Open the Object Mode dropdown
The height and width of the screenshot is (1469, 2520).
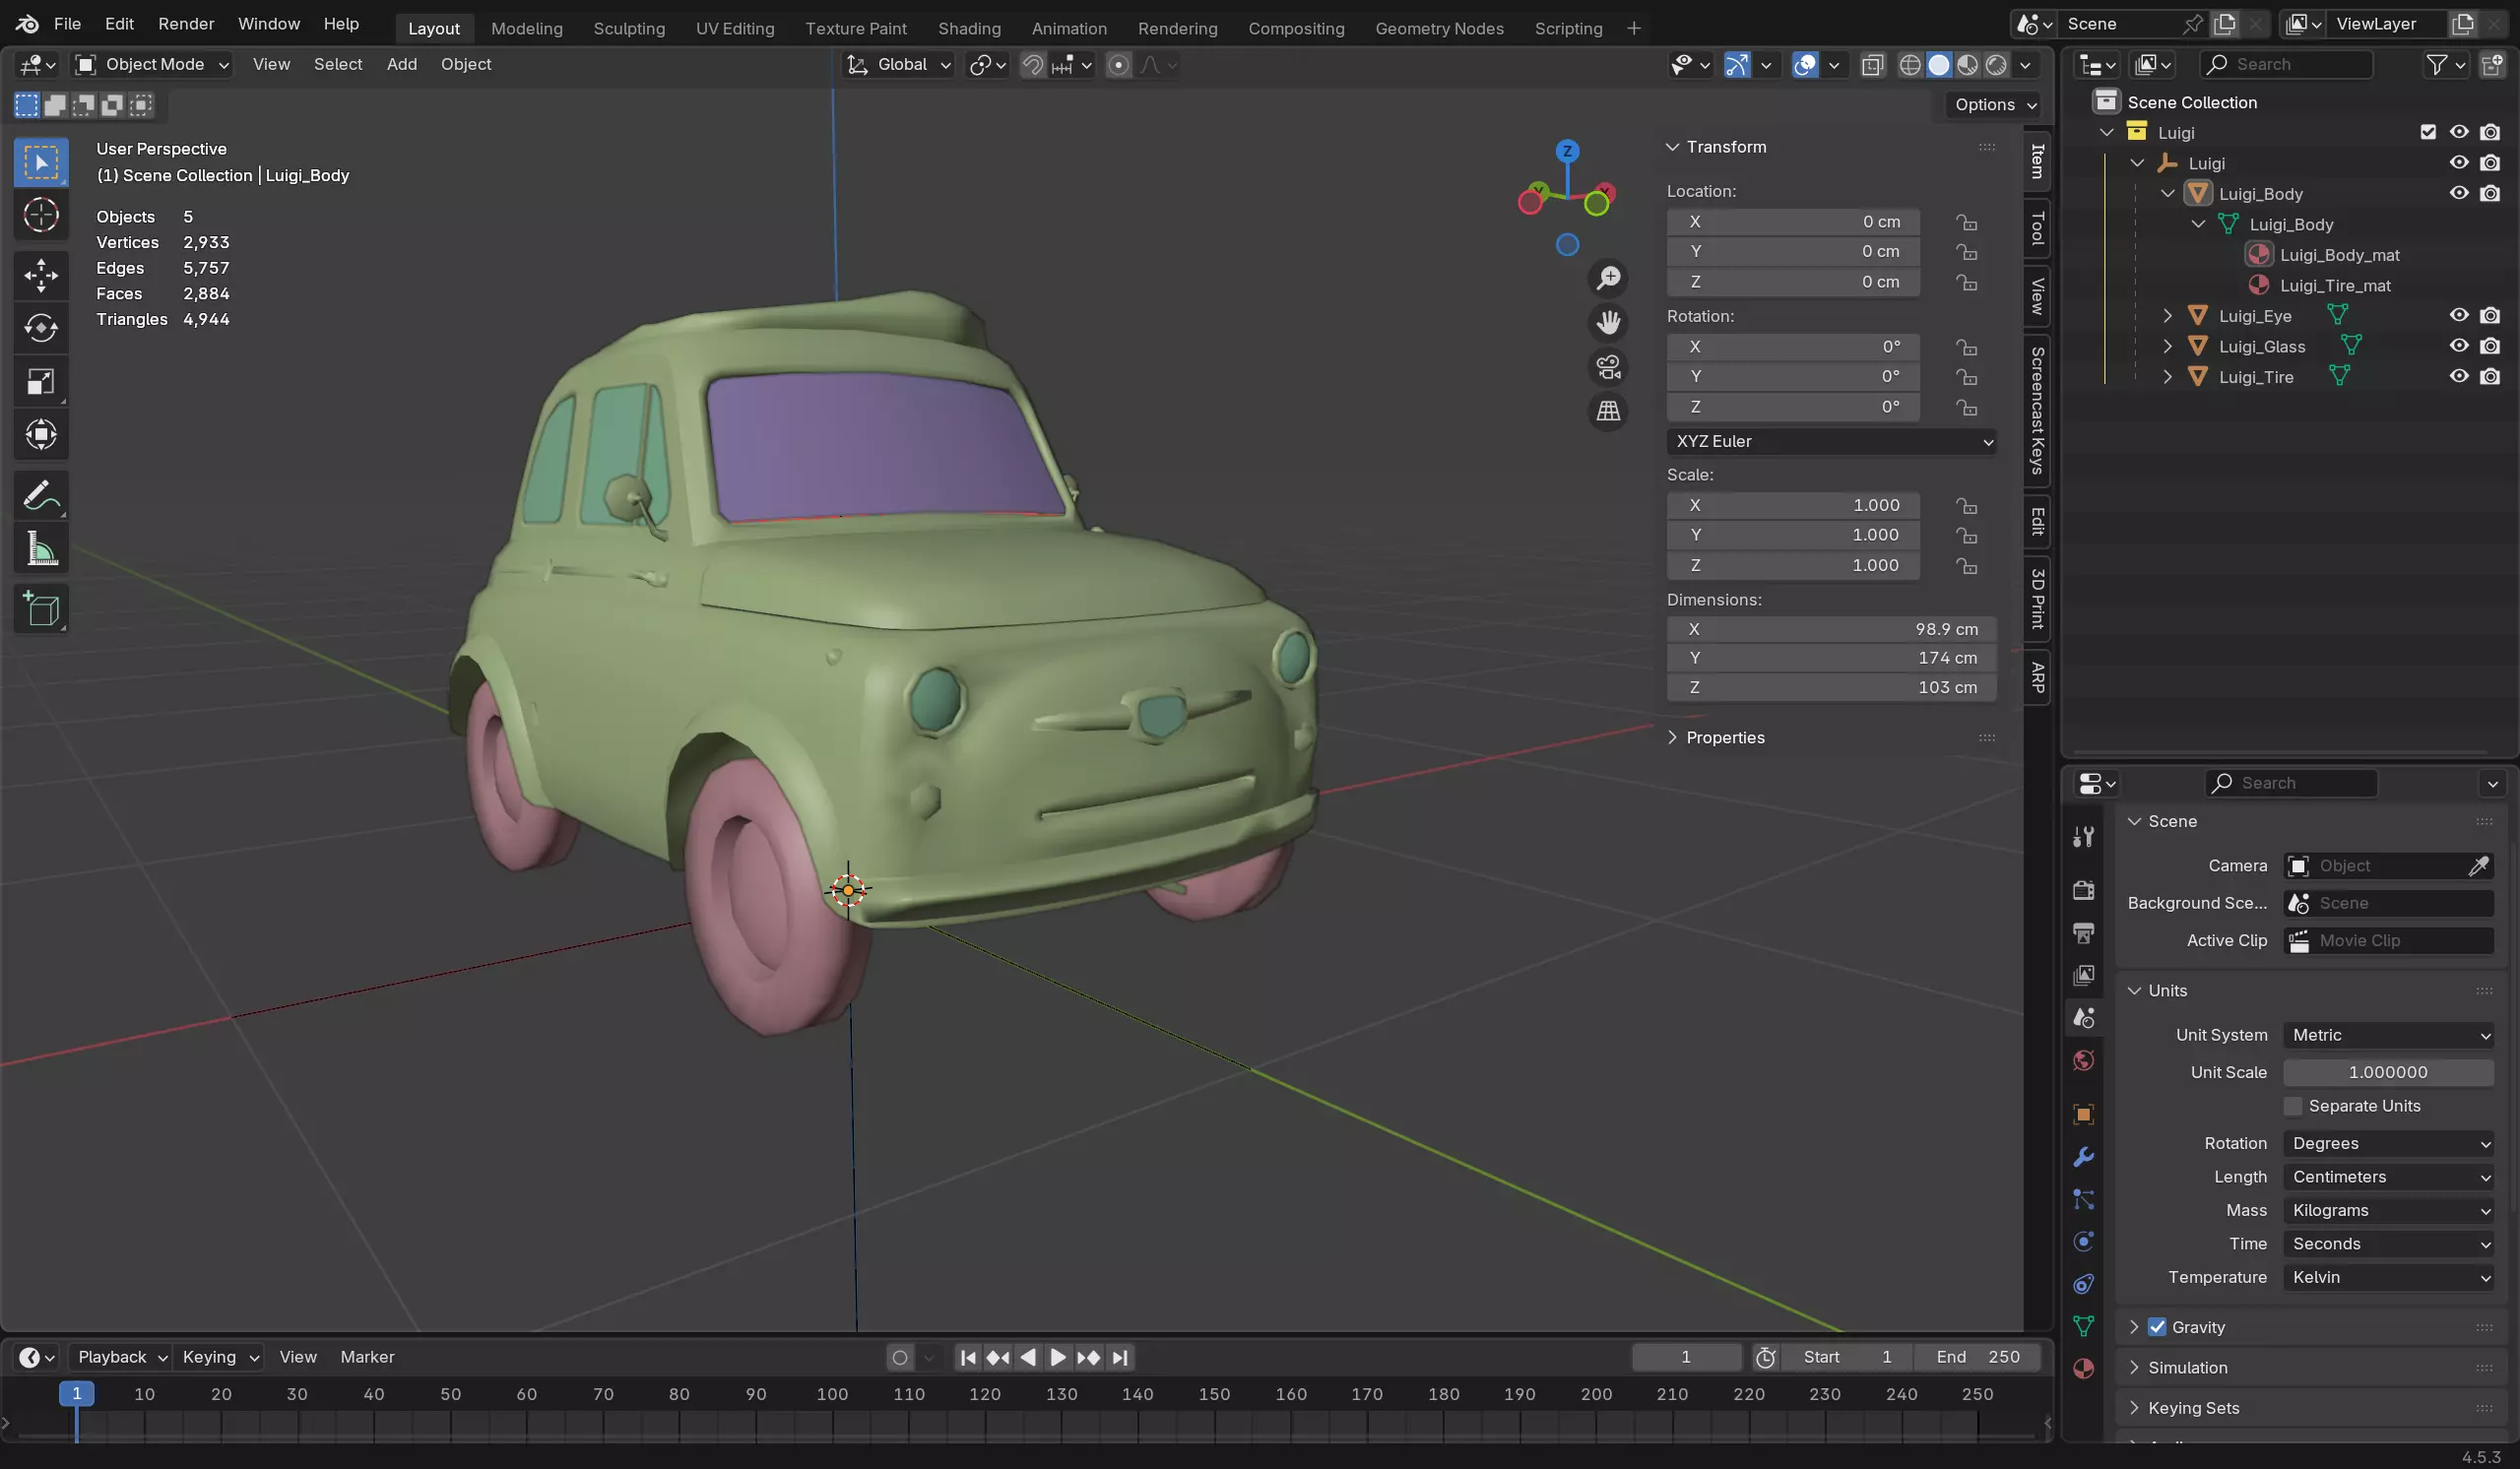click(153, 65)
